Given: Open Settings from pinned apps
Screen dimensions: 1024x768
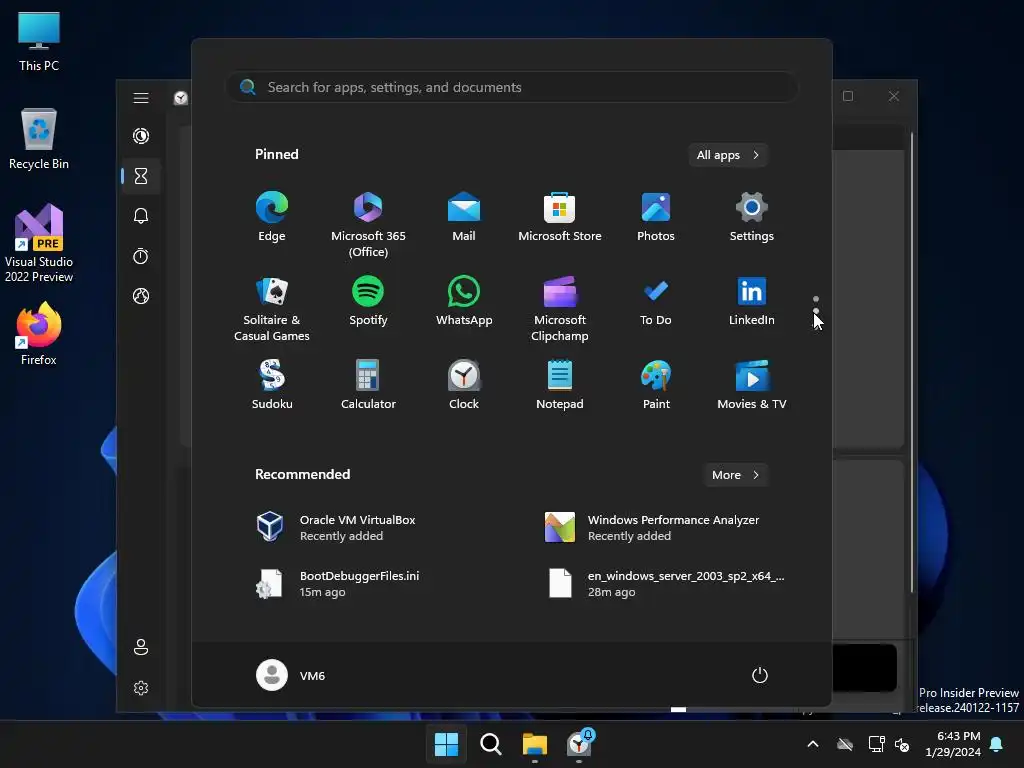Looking at the screenshot, I should [x=752, y=217].
